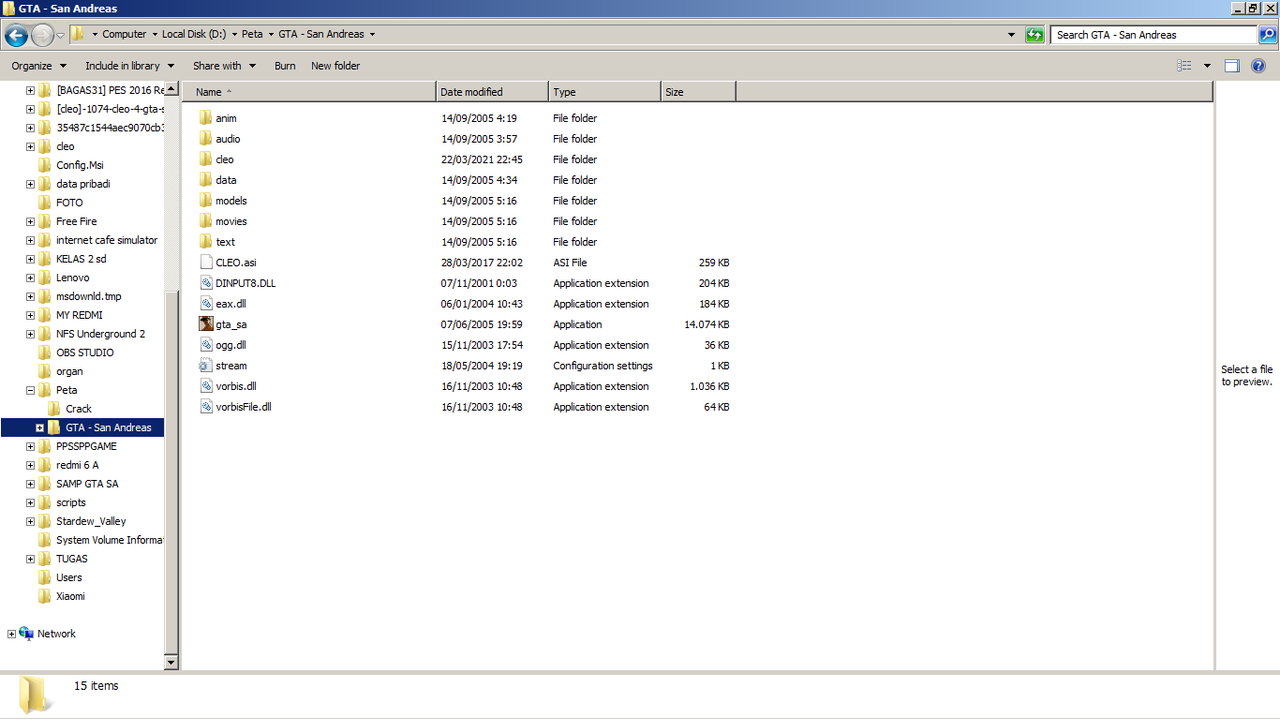
Task: Select the Xiaomi folder in tree
Action: tap(70, 597)
